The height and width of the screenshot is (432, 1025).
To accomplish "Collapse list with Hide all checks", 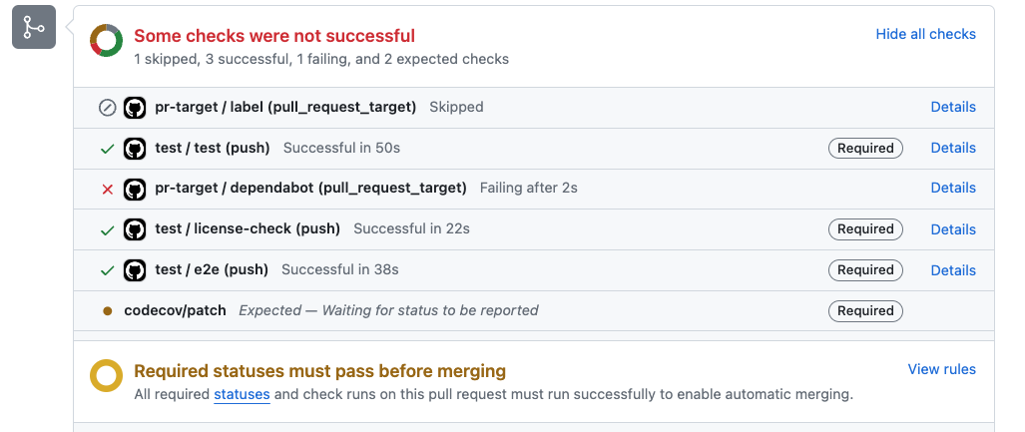I will click(x=926, y=34).
